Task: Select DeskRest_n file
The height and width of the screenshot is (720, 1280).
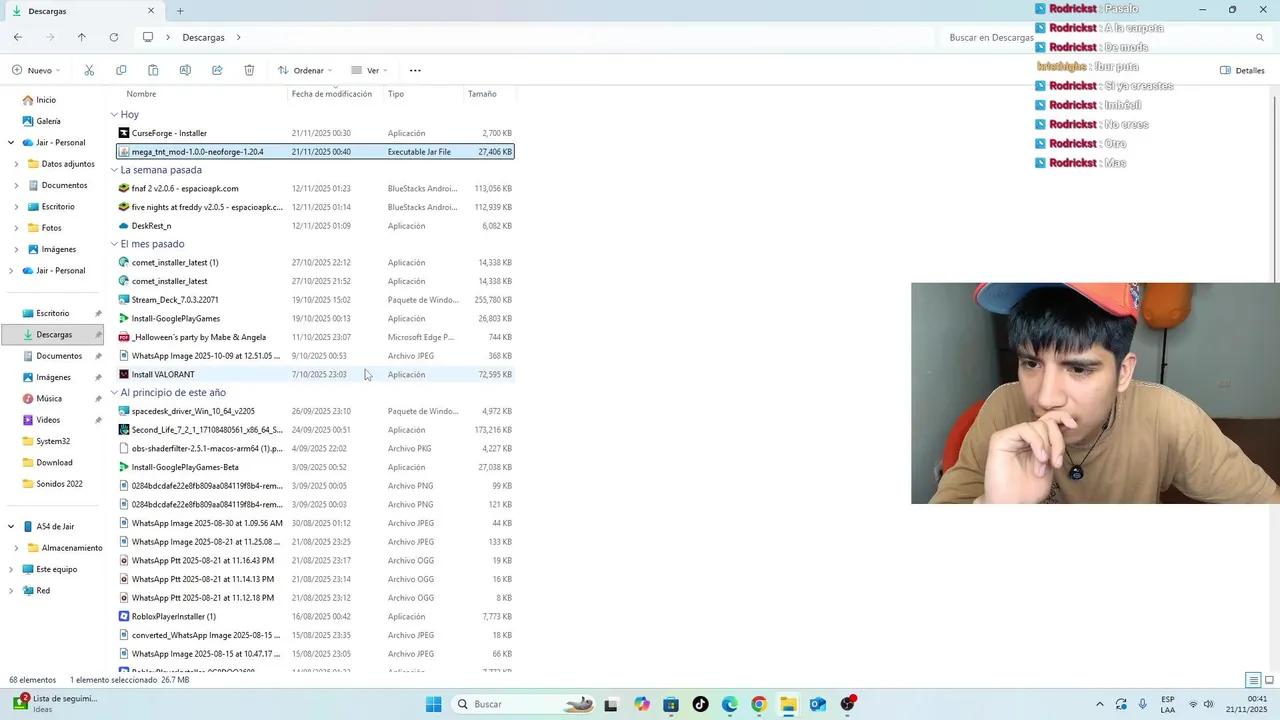Action: [x=315, y=226]
